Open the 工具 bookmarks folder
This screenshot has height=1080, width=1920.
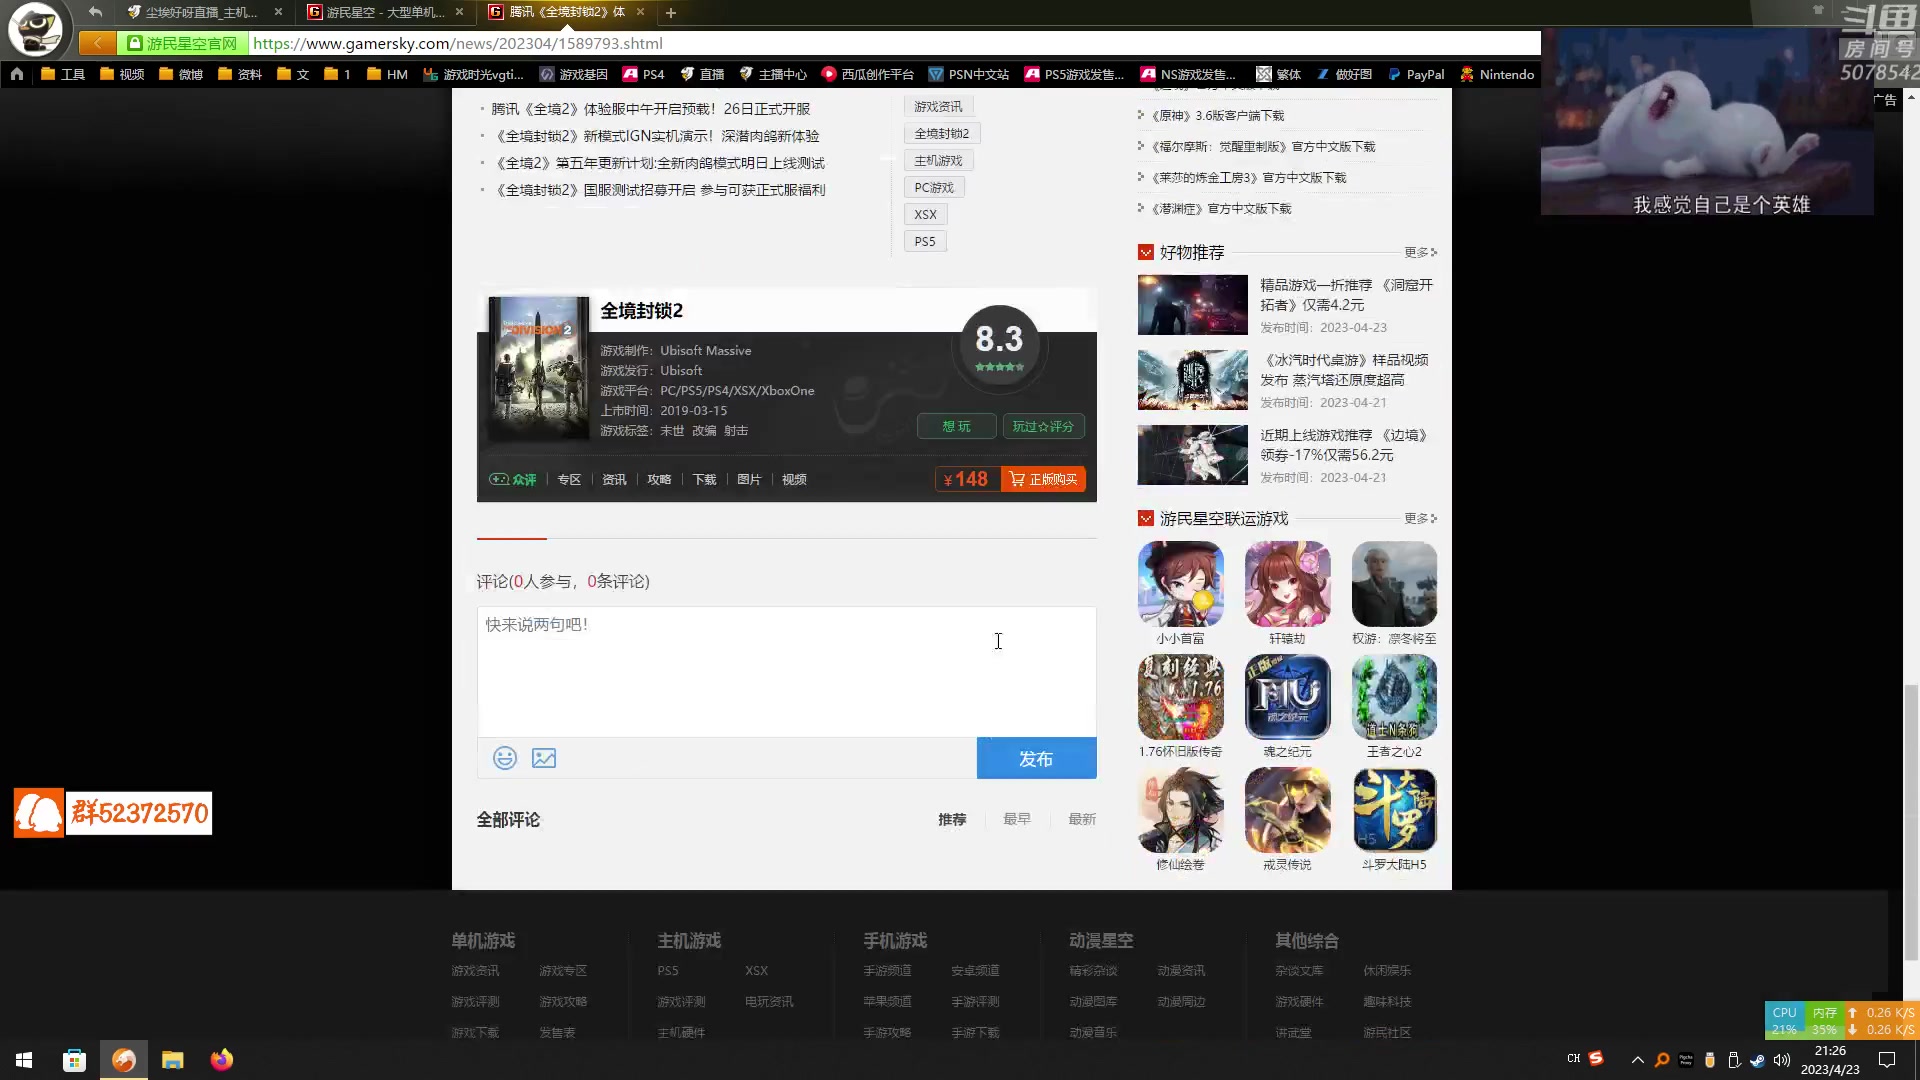coord(63,74)
